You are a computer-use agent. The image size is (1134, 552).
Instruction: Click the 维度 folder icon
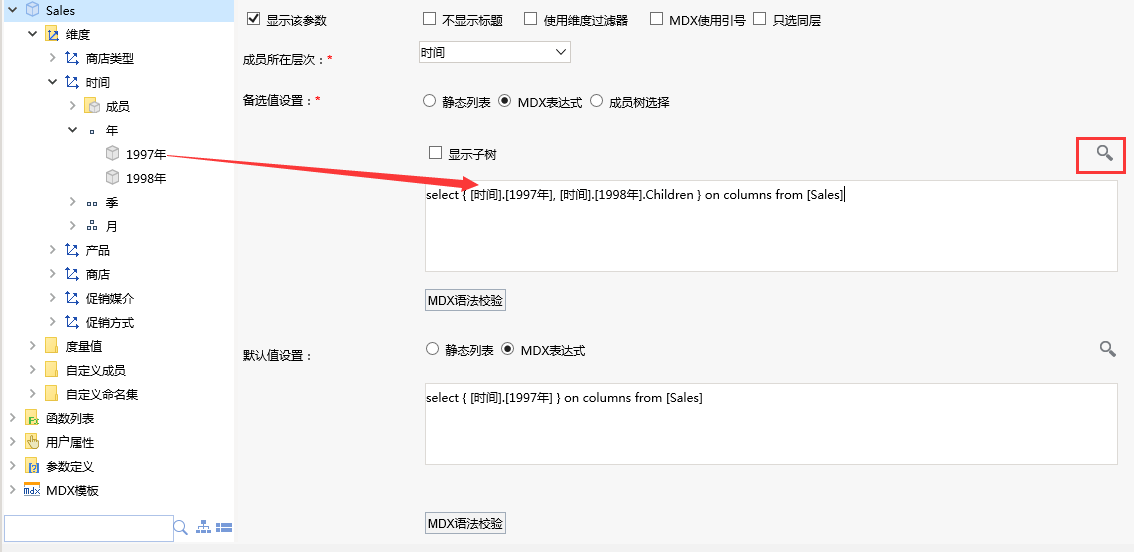52,34
